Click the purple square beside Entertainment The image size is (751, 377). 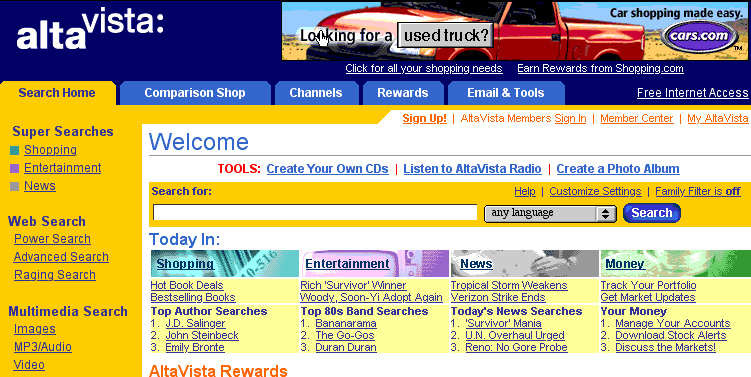[x=14, y=169]
